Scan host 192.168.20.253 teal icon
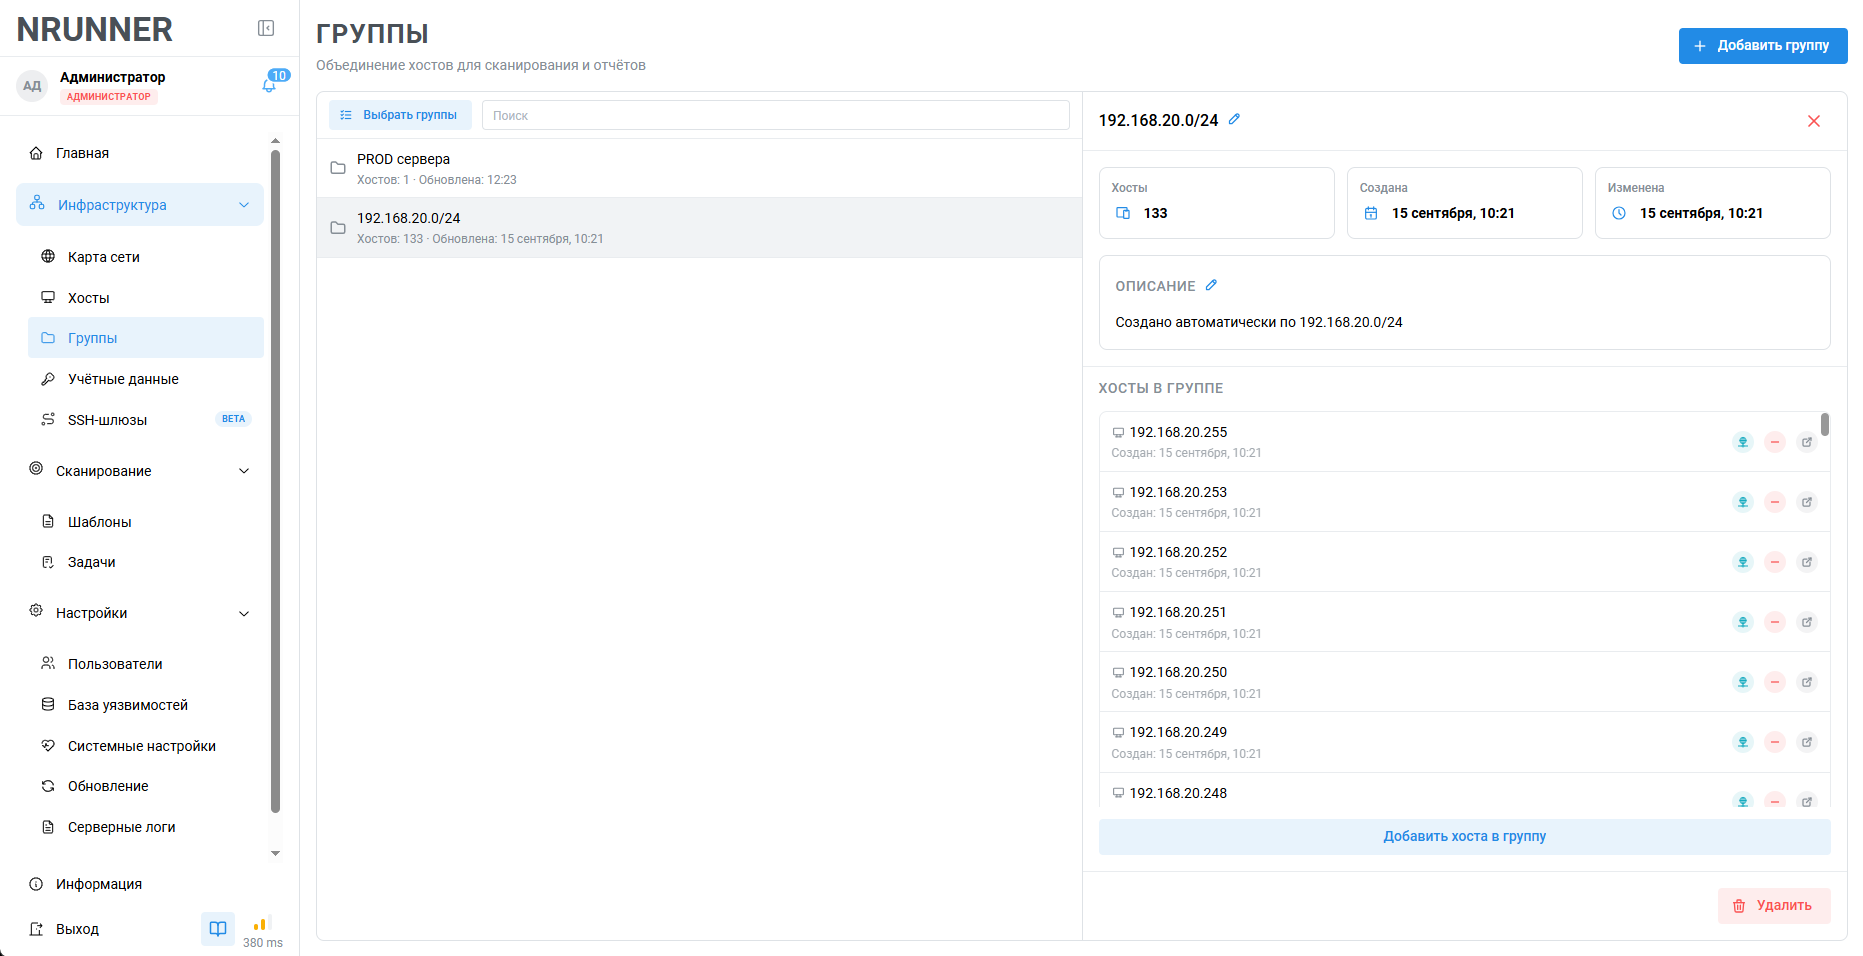1863x956 pixels. (1743, 502)
